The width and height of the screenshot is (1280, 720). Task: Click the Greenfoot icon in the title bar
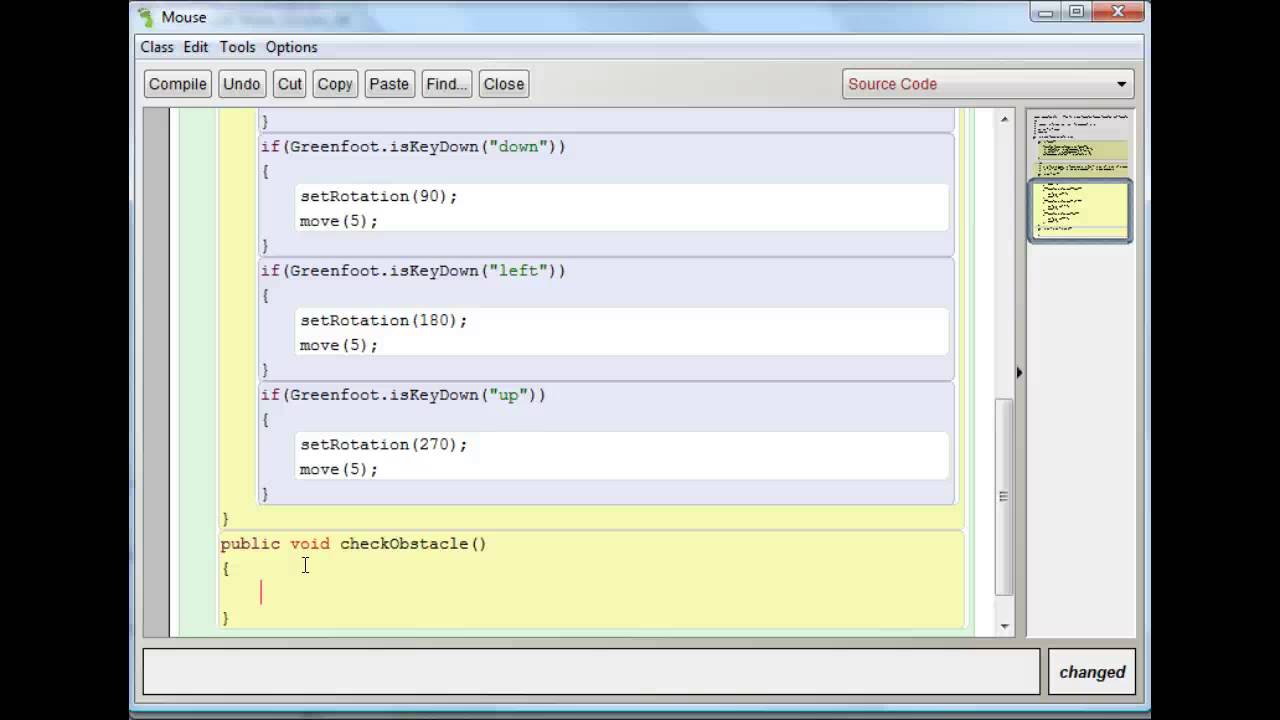146,17
